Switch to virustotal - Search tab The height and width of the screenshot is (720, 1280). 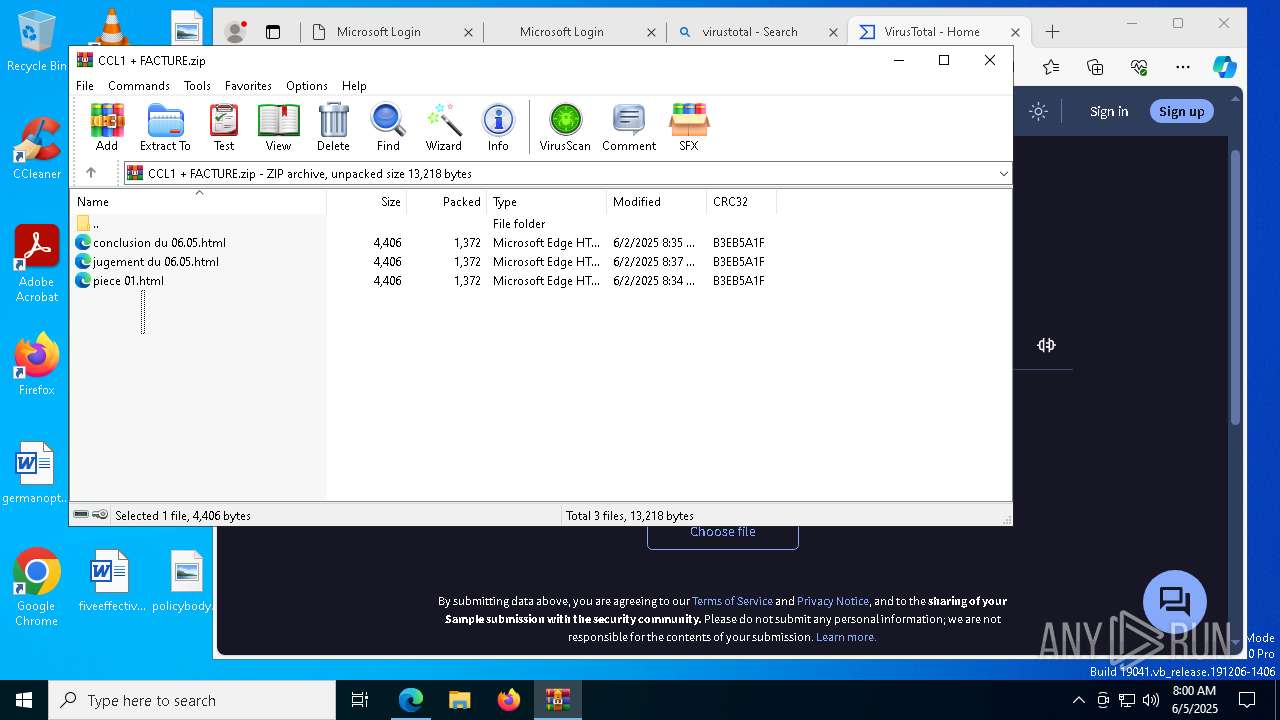tap(757, 32)
